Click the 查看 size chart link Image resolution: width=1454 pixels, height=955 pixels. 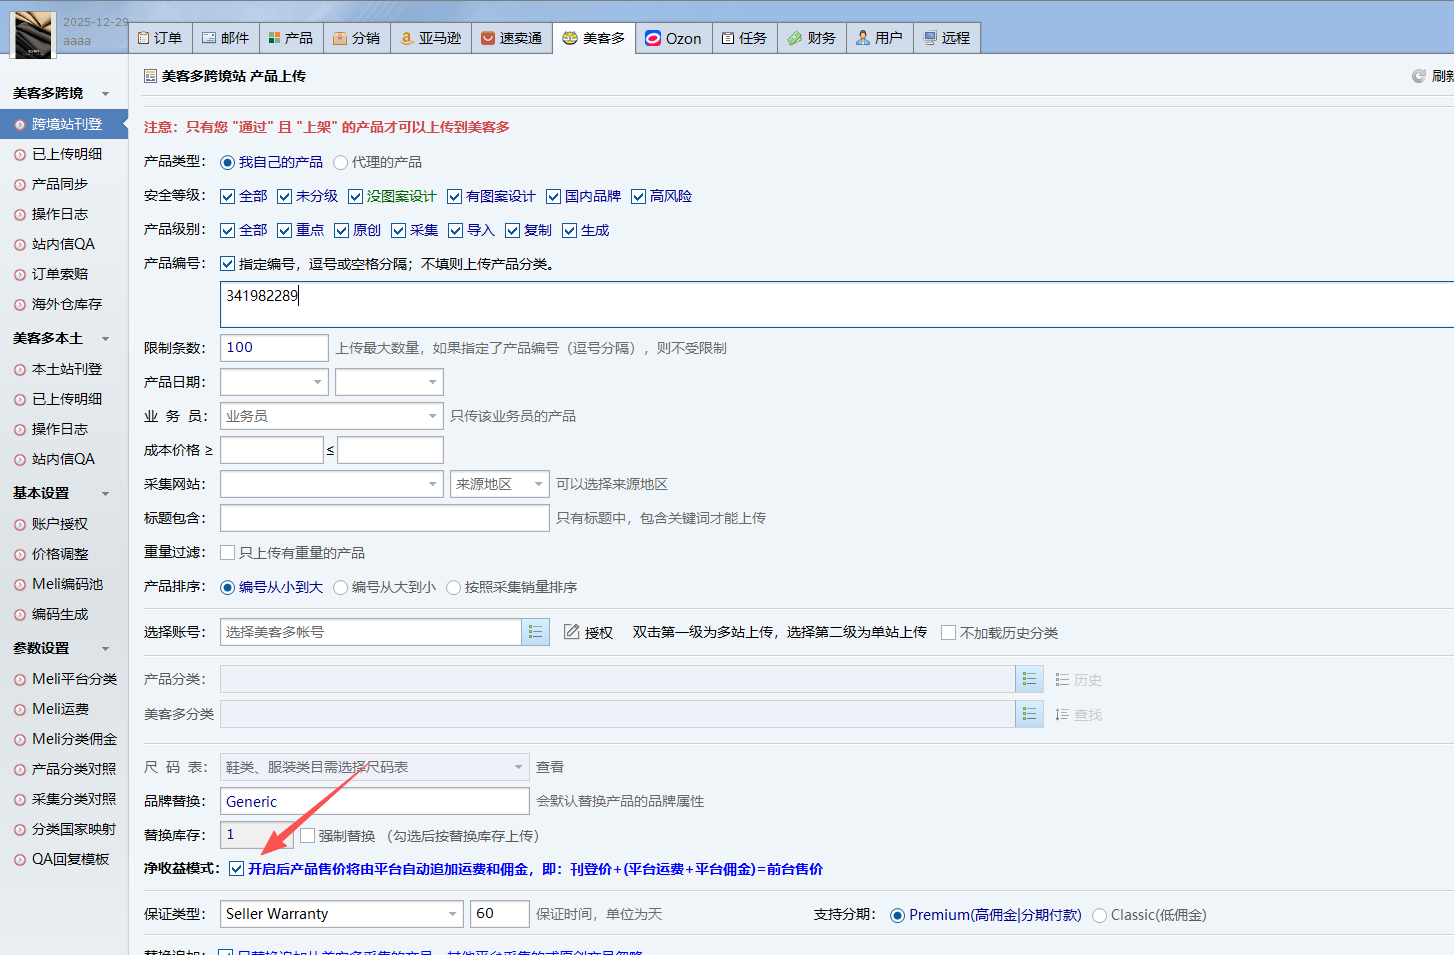click(x=550, y=767)
